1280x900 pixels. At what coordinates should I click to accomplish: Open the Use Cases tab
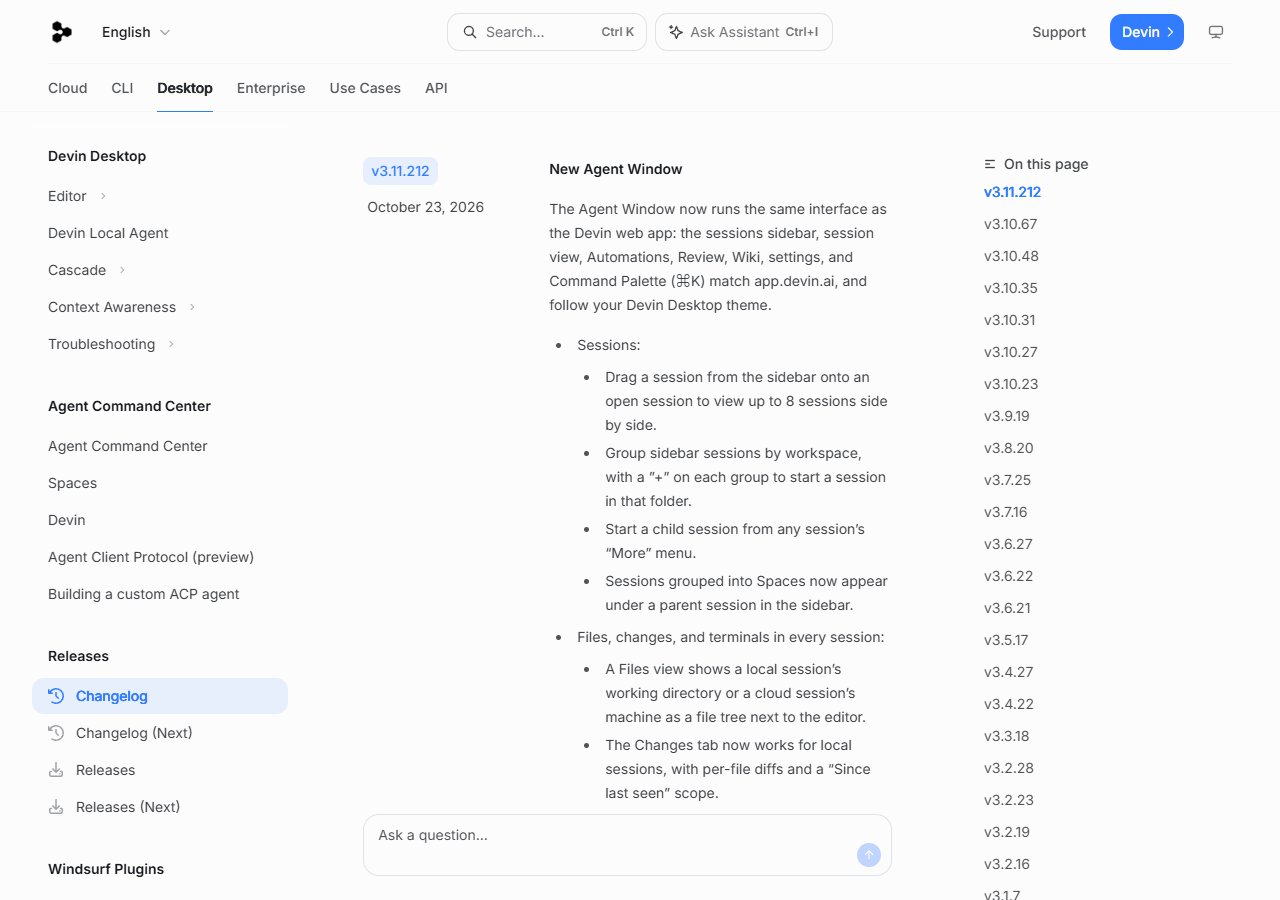point(365,88)
